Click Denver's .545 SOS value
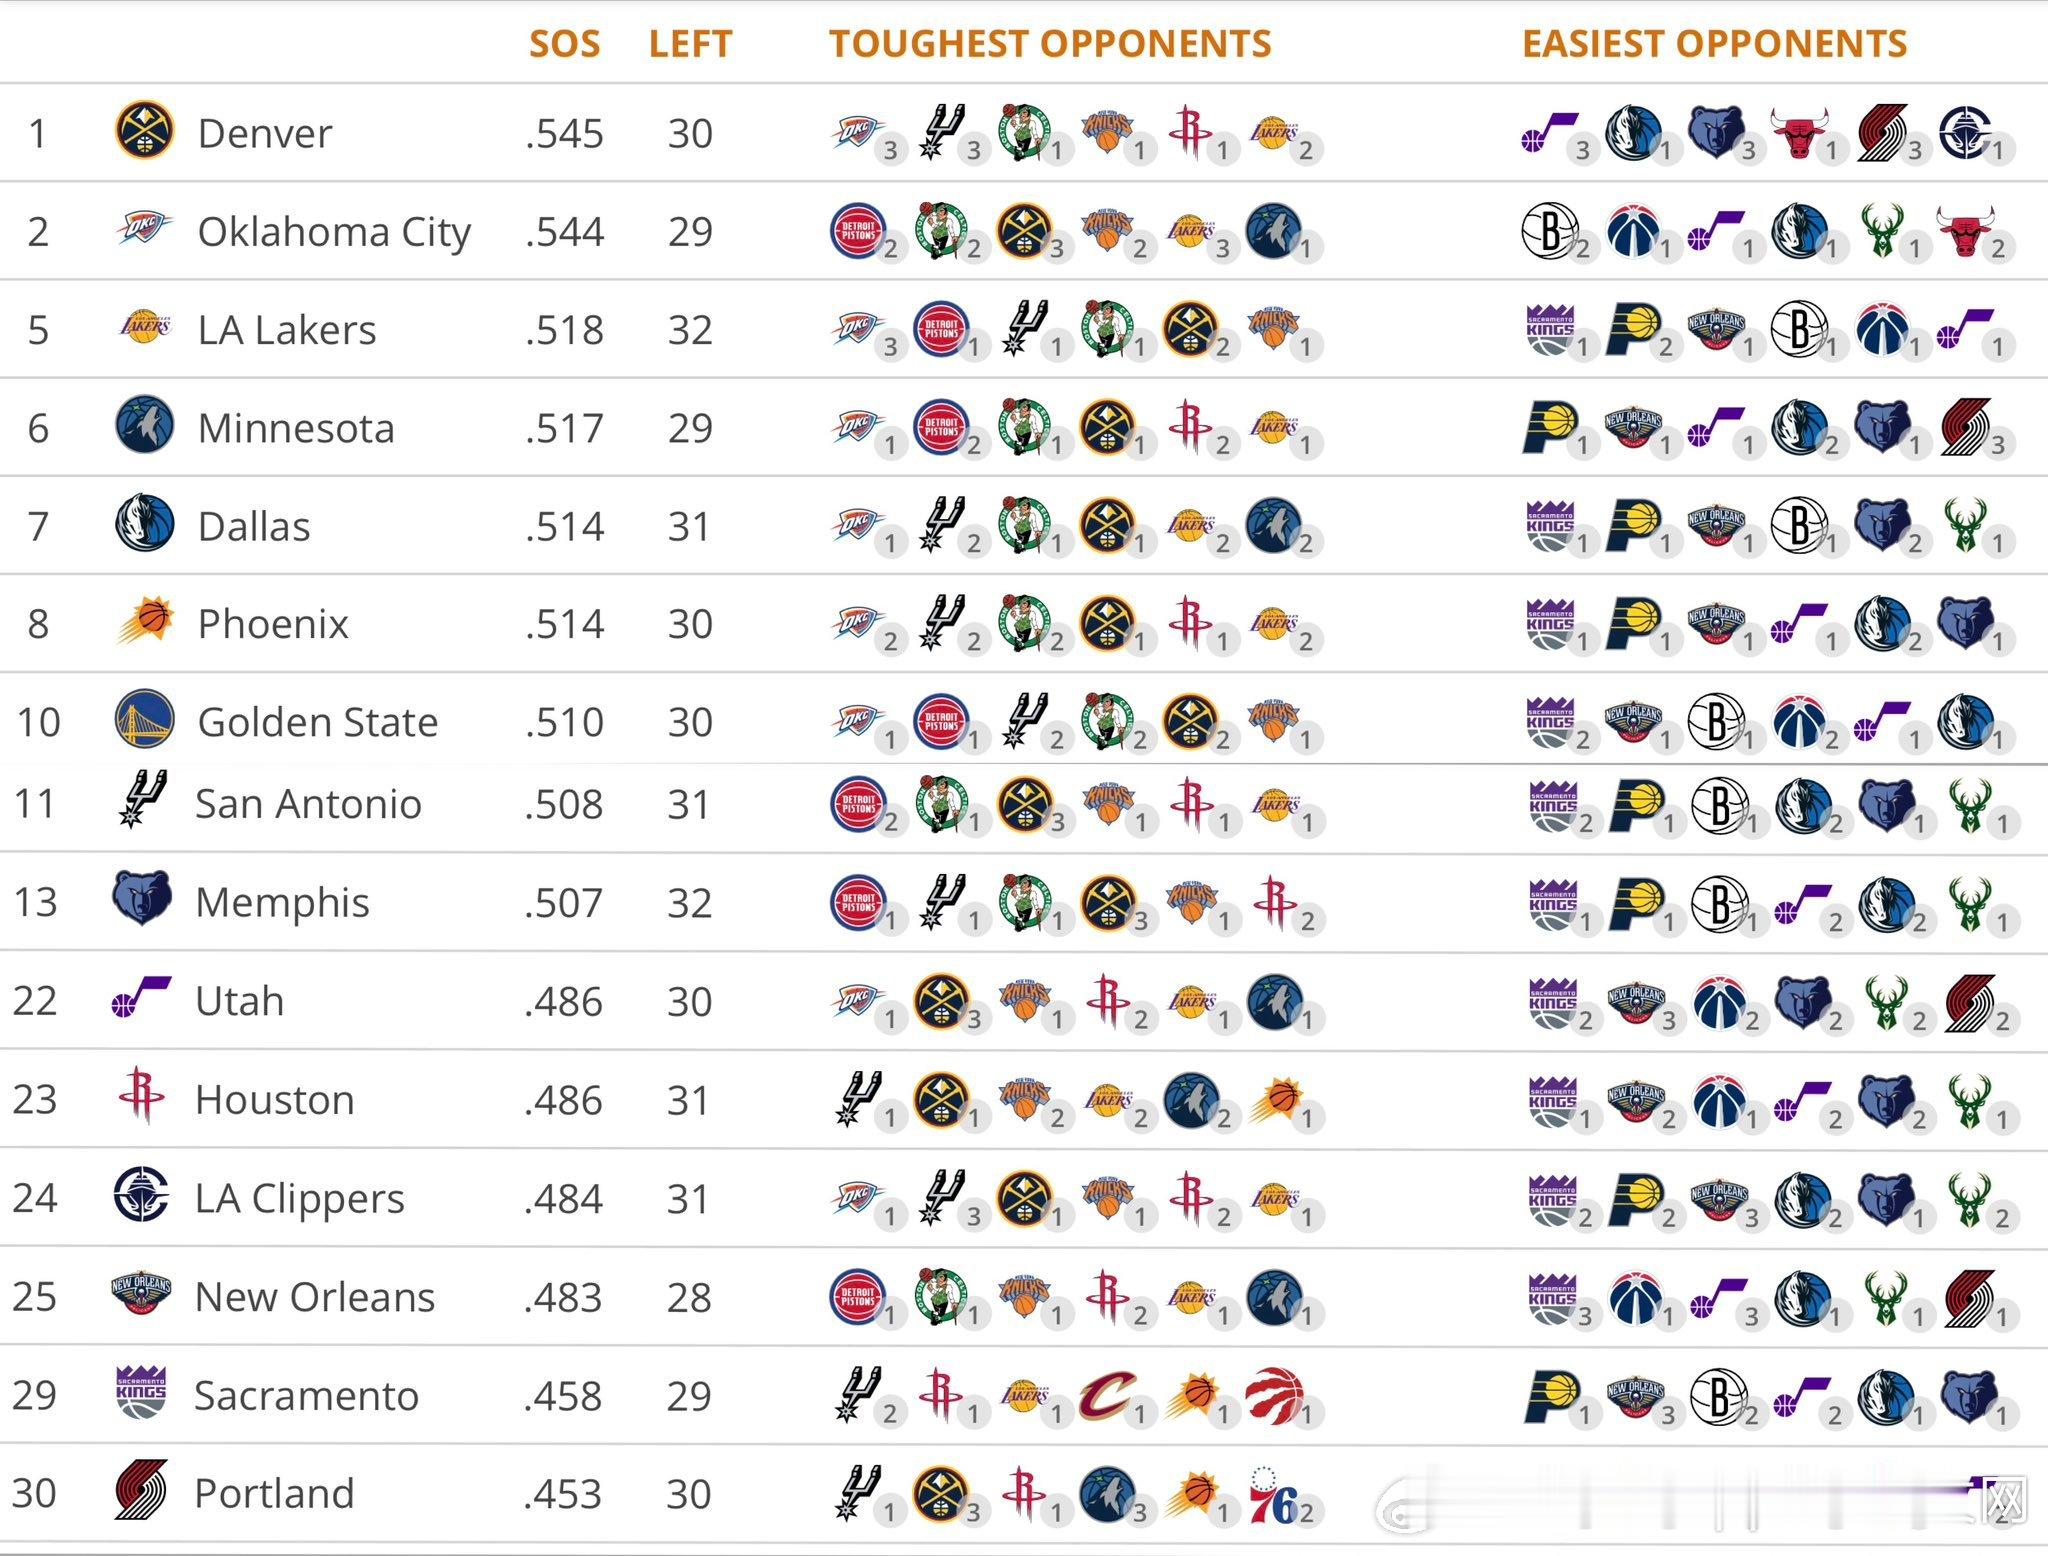This screenshot has height=1556, width=2048. 564,133
